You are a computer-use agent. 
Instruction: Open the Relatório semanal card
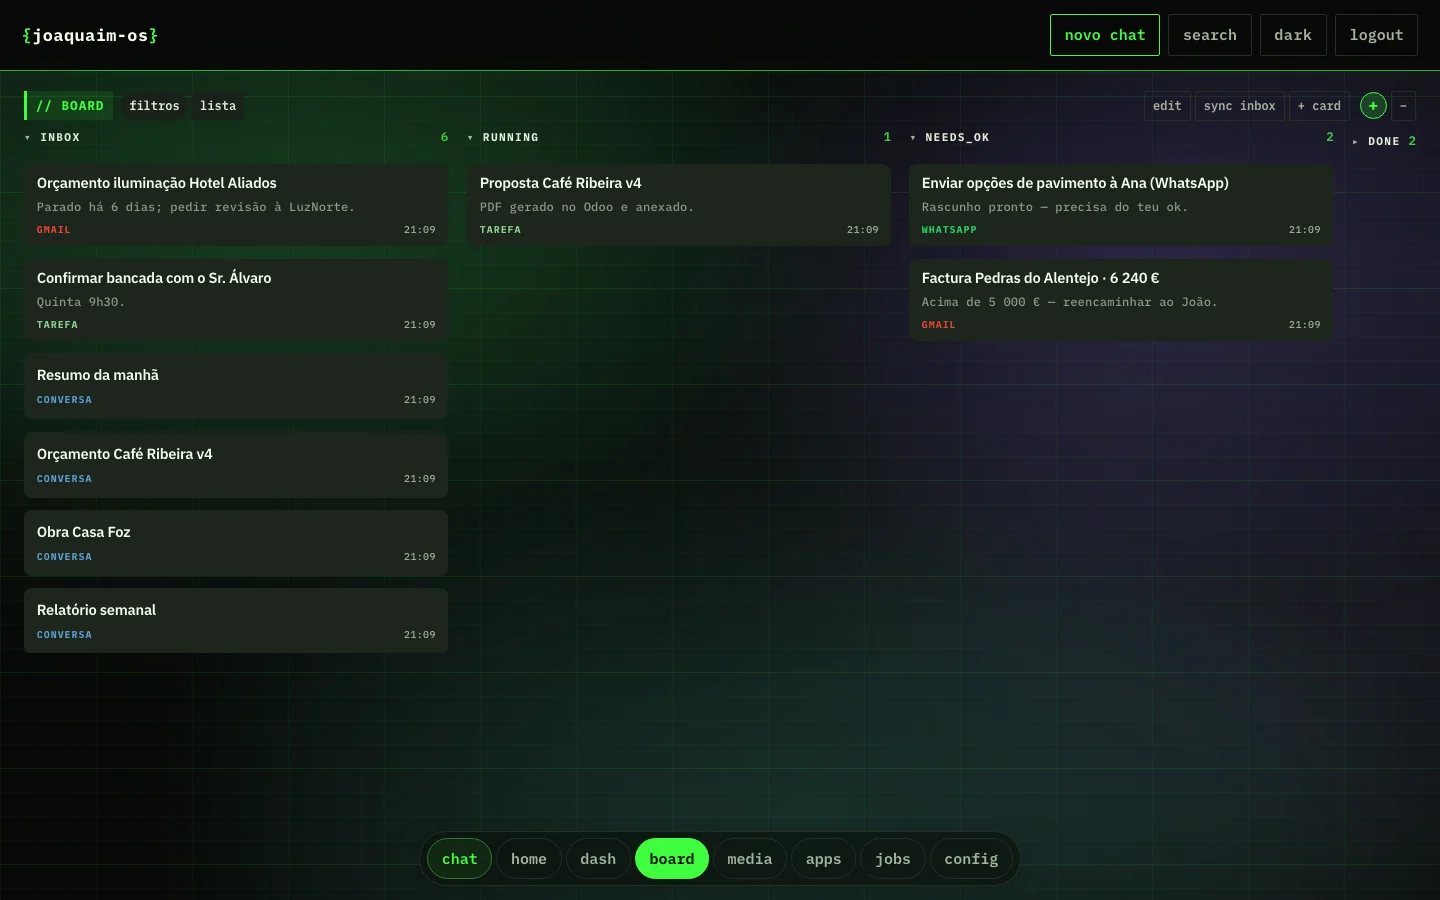236,621
